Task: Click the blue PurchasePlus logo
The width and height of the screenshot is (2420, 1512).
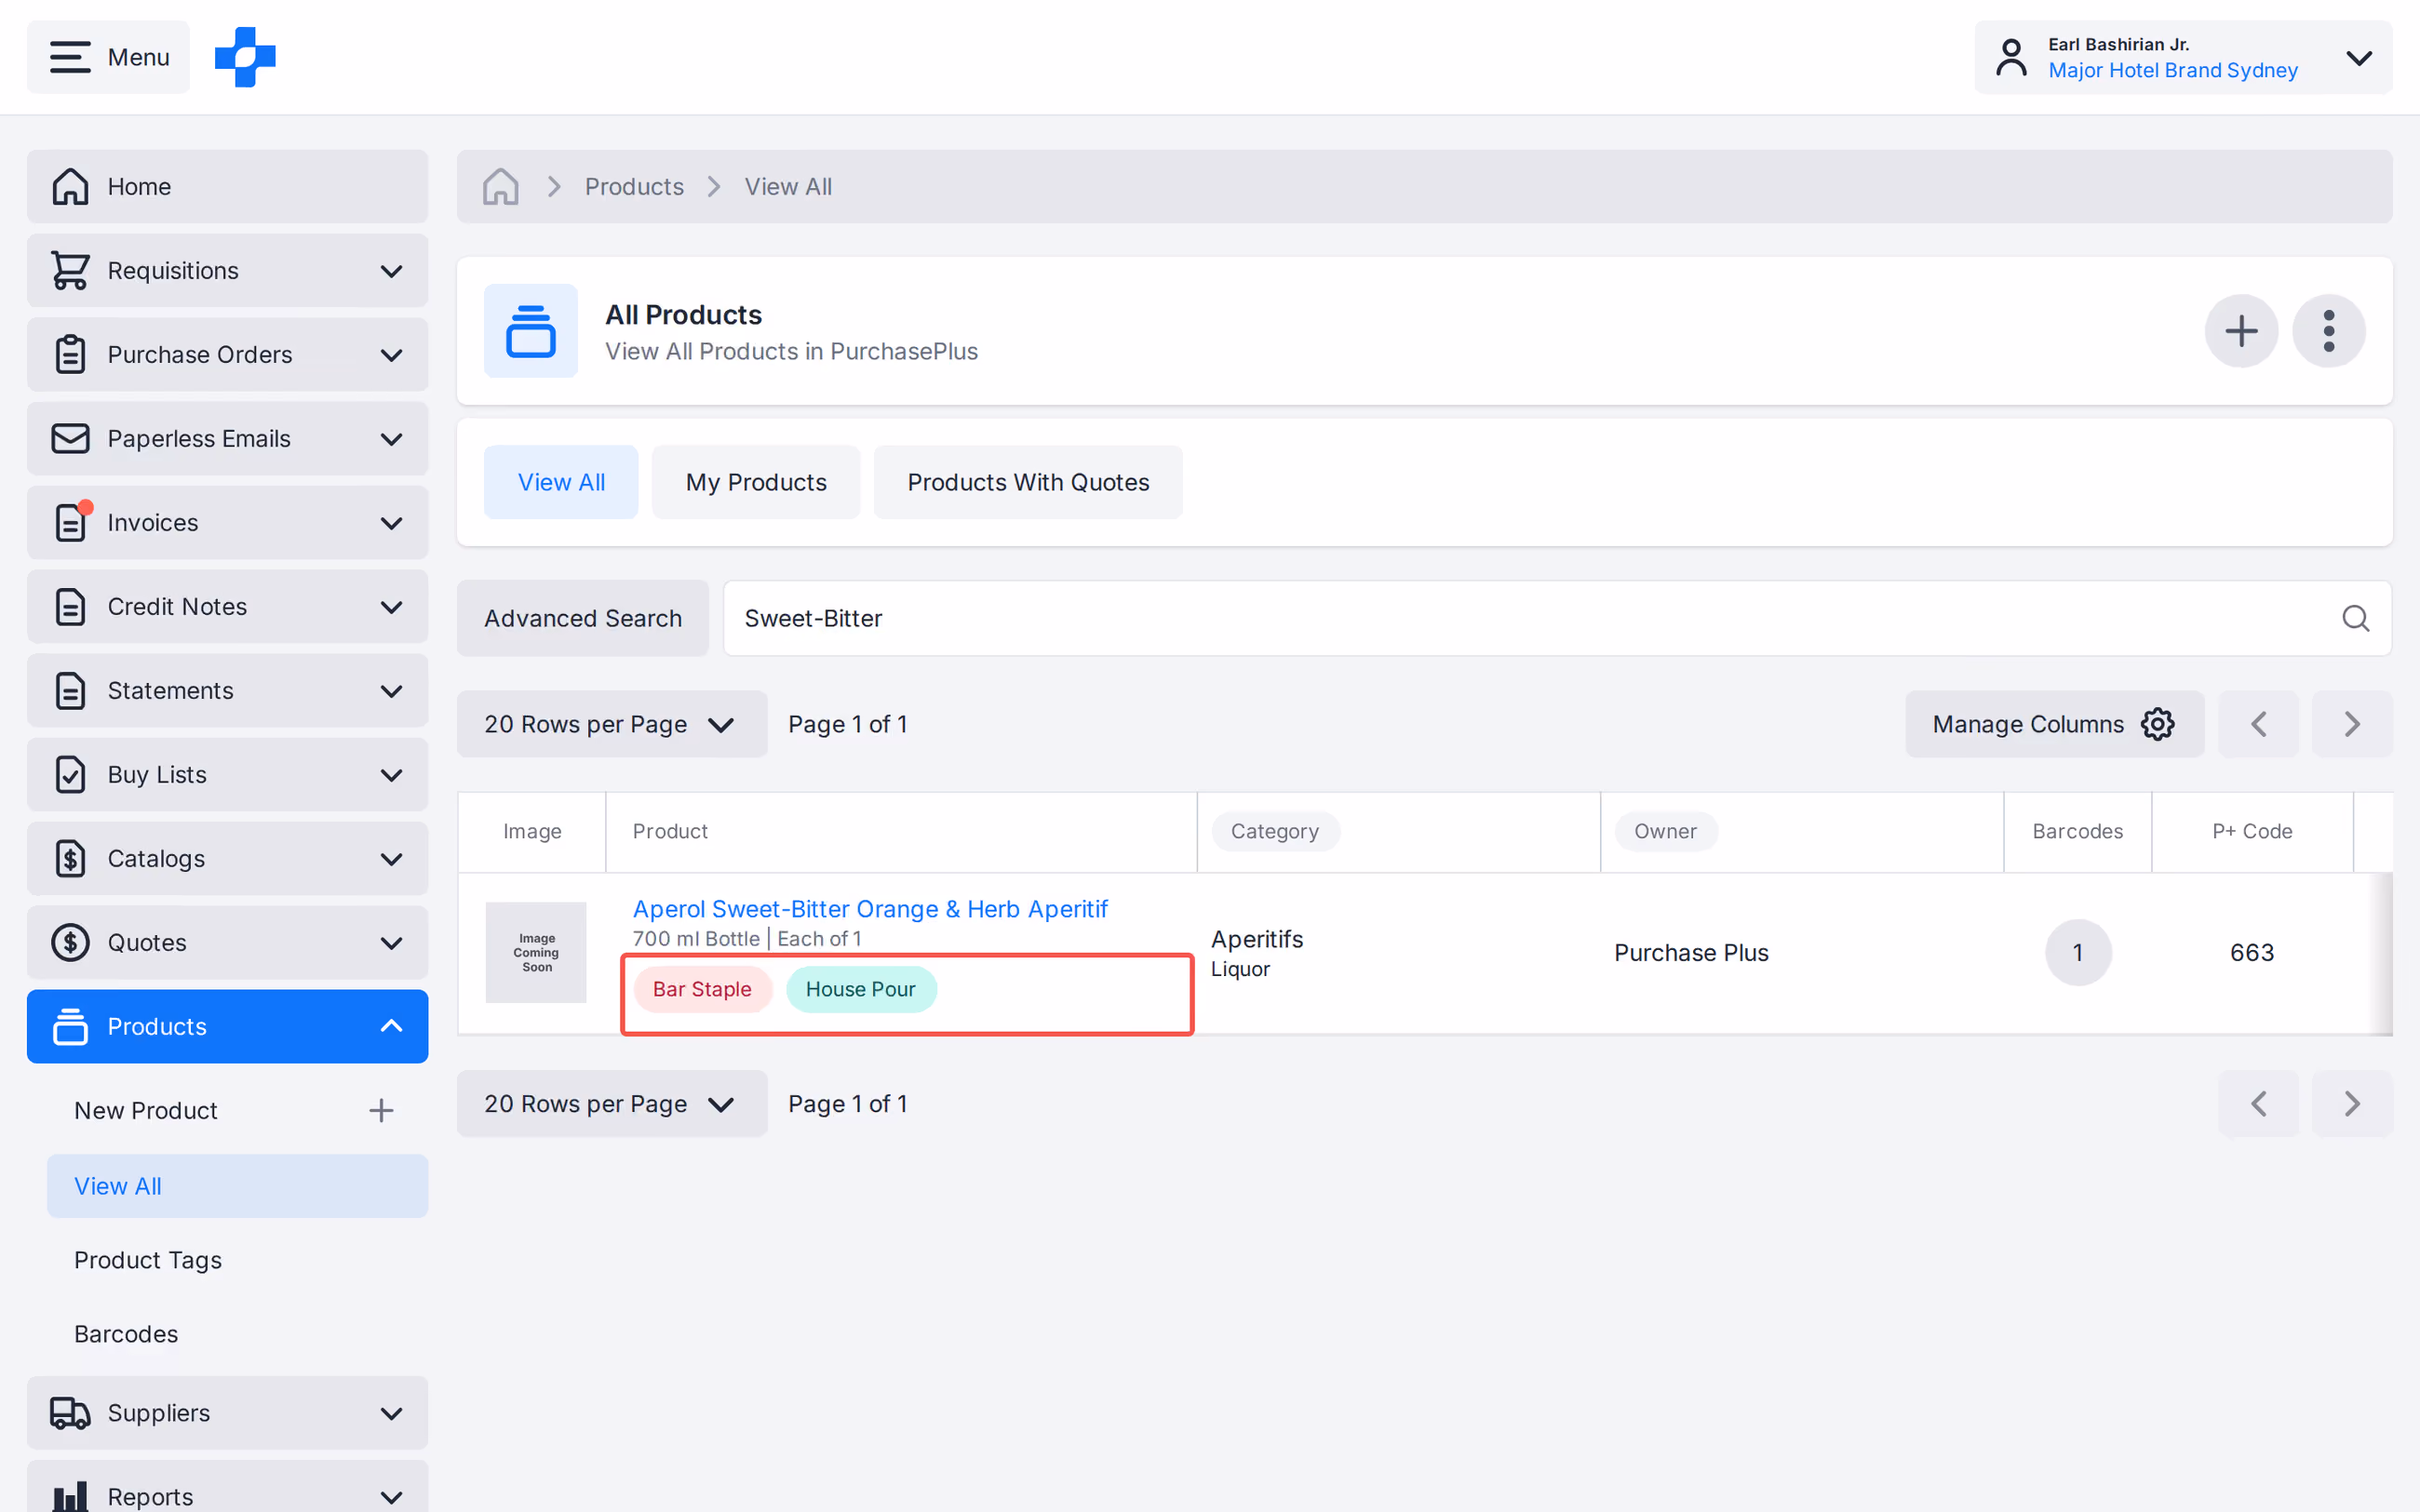Action: (245, 57)
